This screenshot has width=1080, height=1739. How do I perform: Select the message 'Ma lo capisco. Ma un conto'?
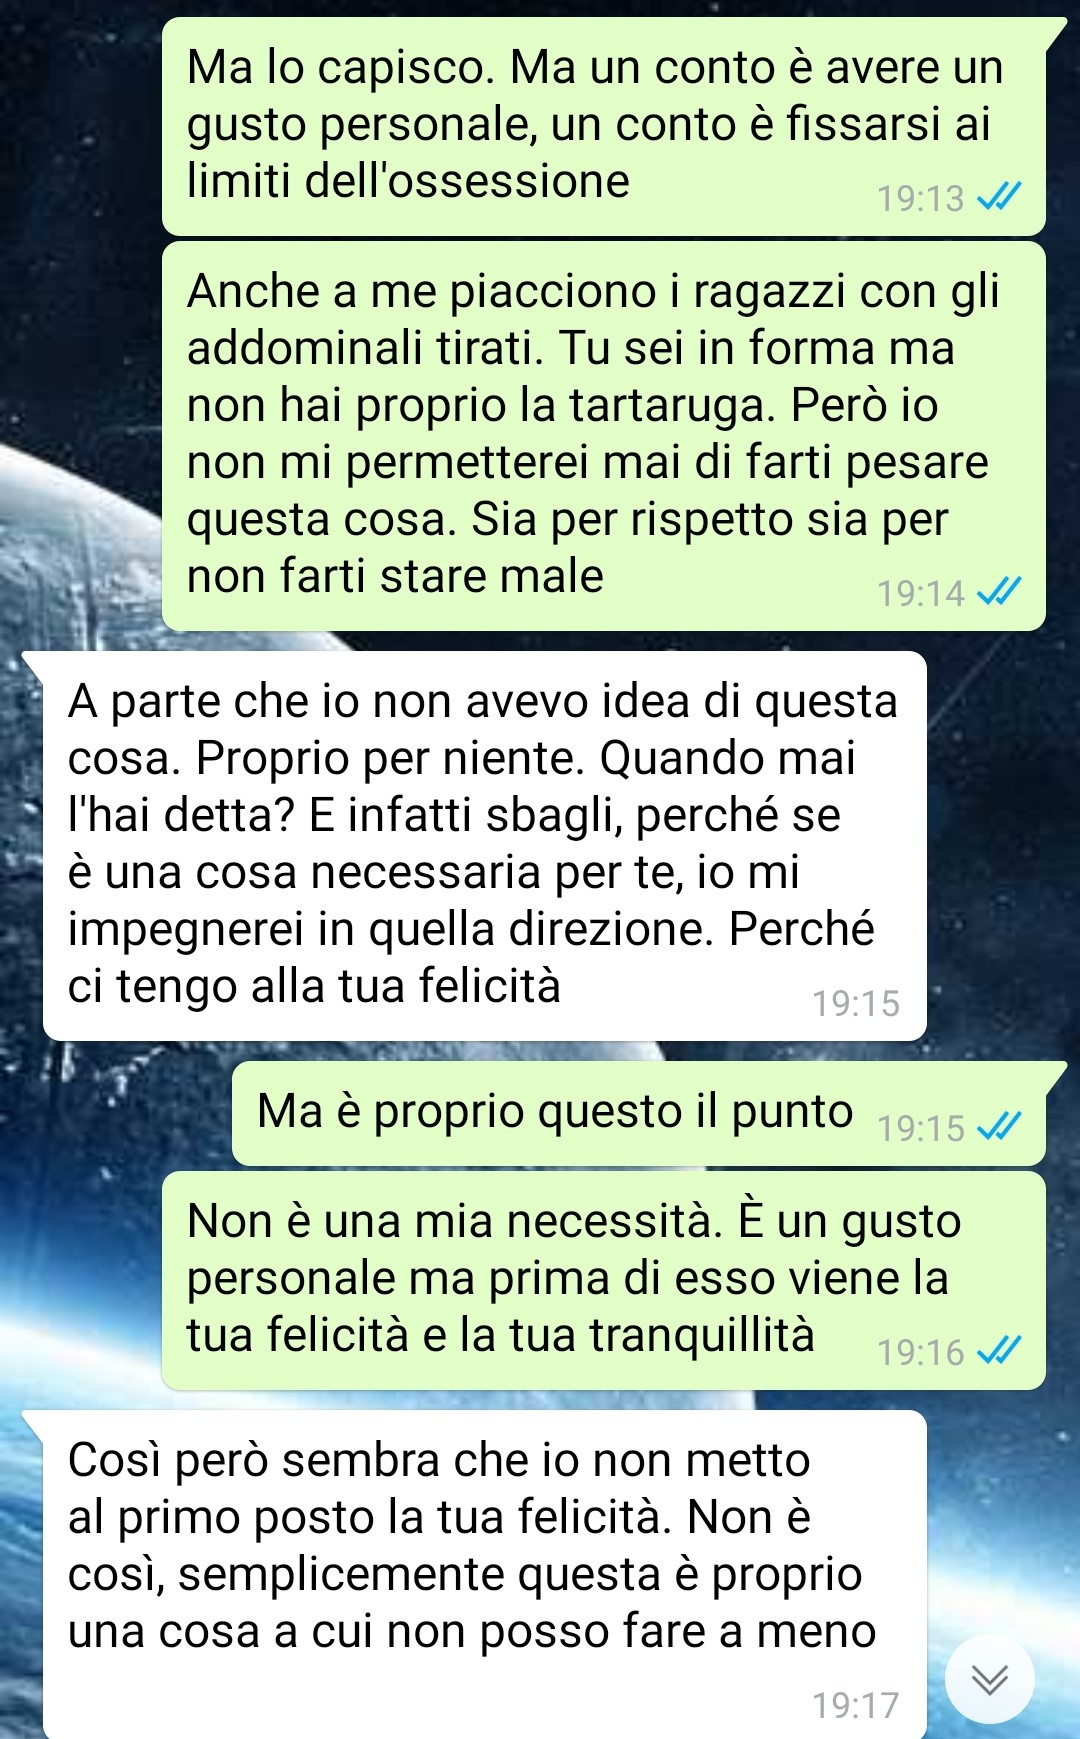point(604,126)
